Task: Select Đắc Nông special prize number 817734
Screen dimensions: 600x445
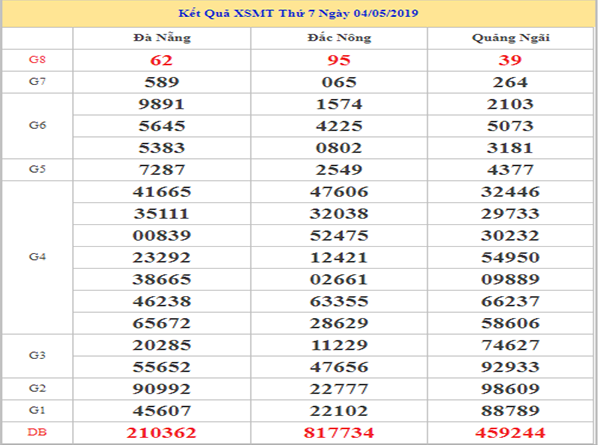Action: 339,432
